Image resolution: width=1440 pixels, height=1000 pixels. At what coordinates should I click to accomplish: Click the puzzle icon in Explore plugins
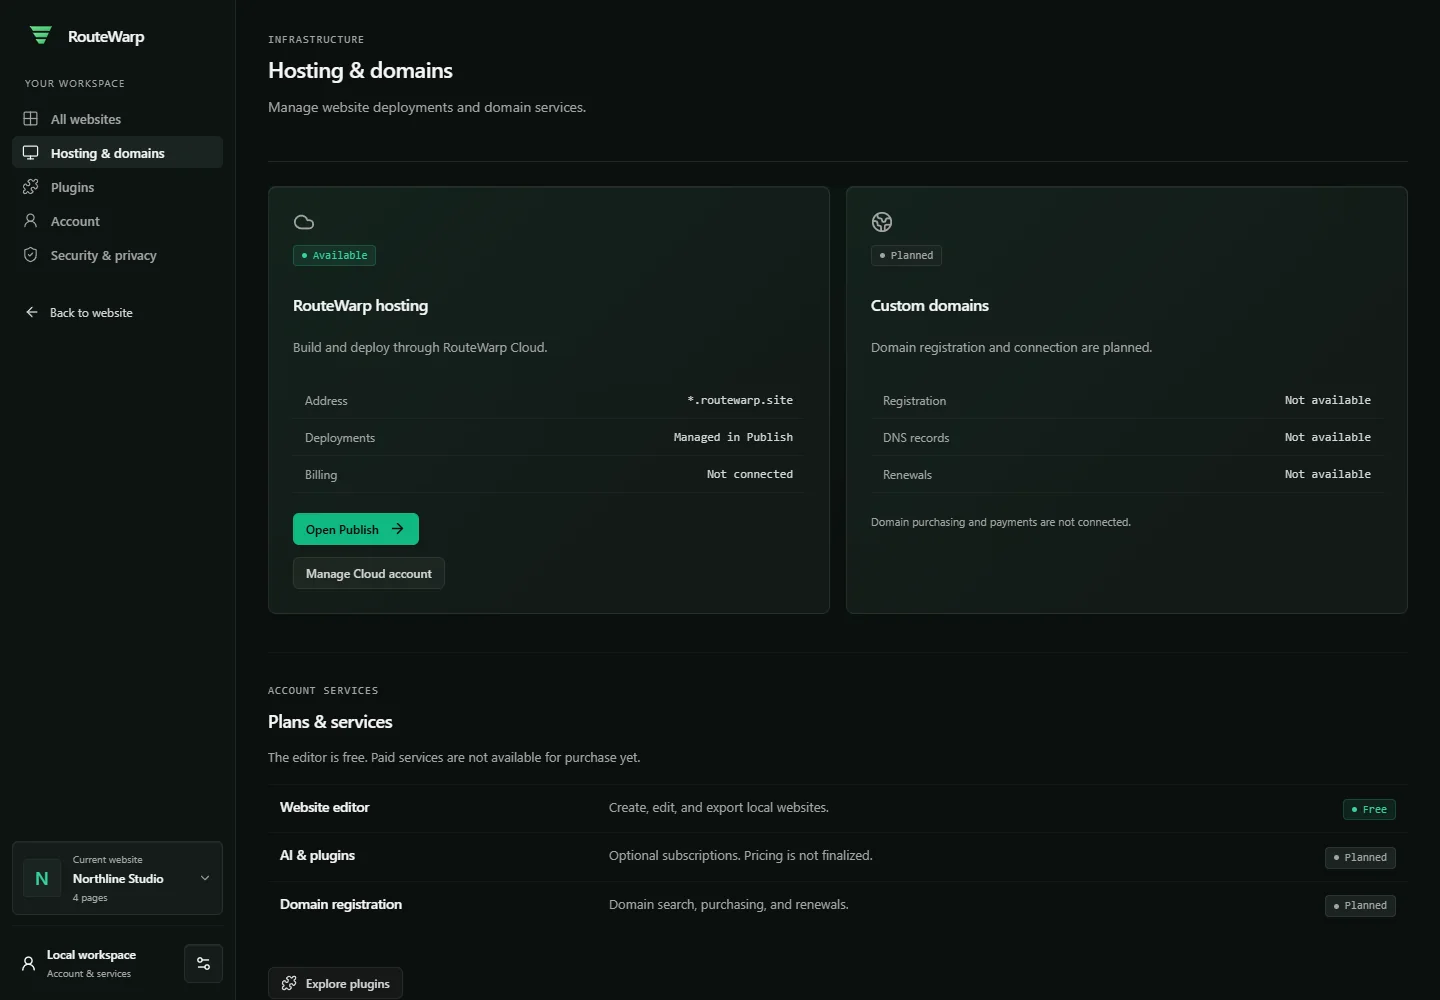click(x=289, y=983)
